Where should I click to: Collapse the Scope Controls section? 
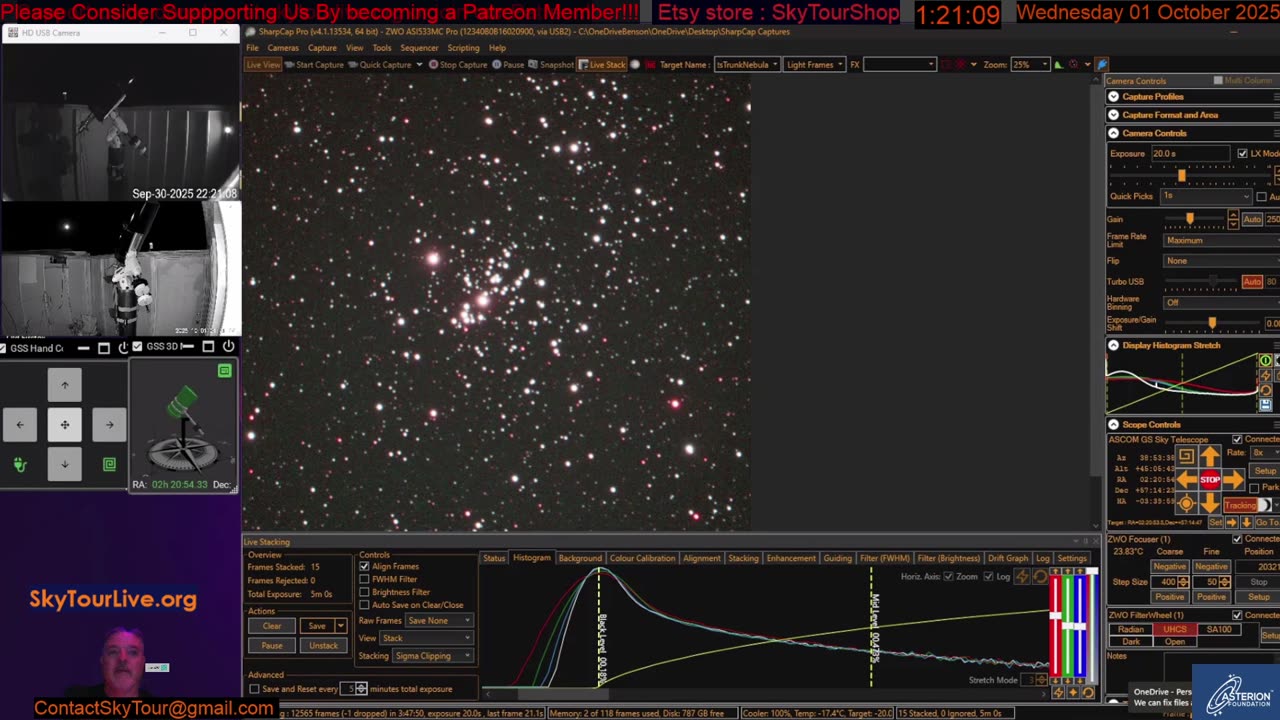(1113, 425)
